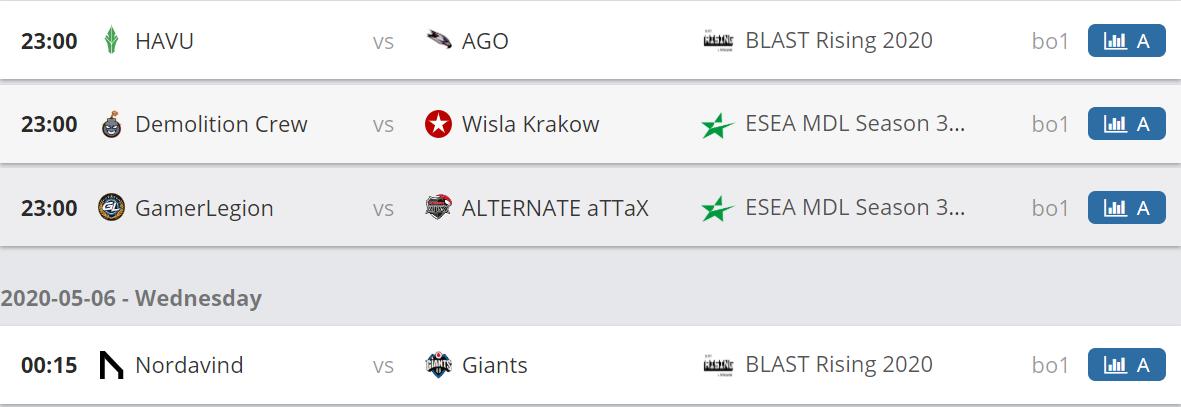Click the 2020-05-06 Wednesday date header
The image size is (1181, 407).
coord(131,298)
